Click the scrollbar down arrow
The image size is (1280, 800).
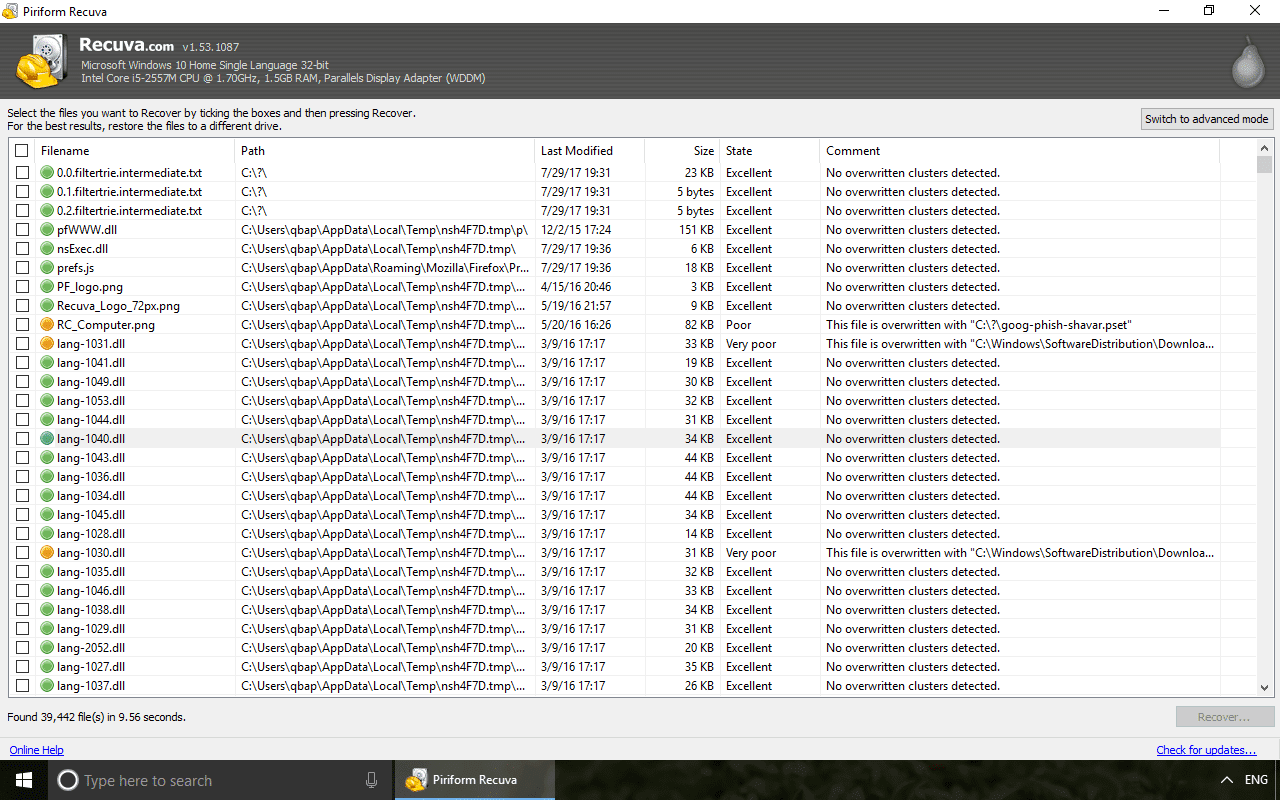click(1265, 688)
